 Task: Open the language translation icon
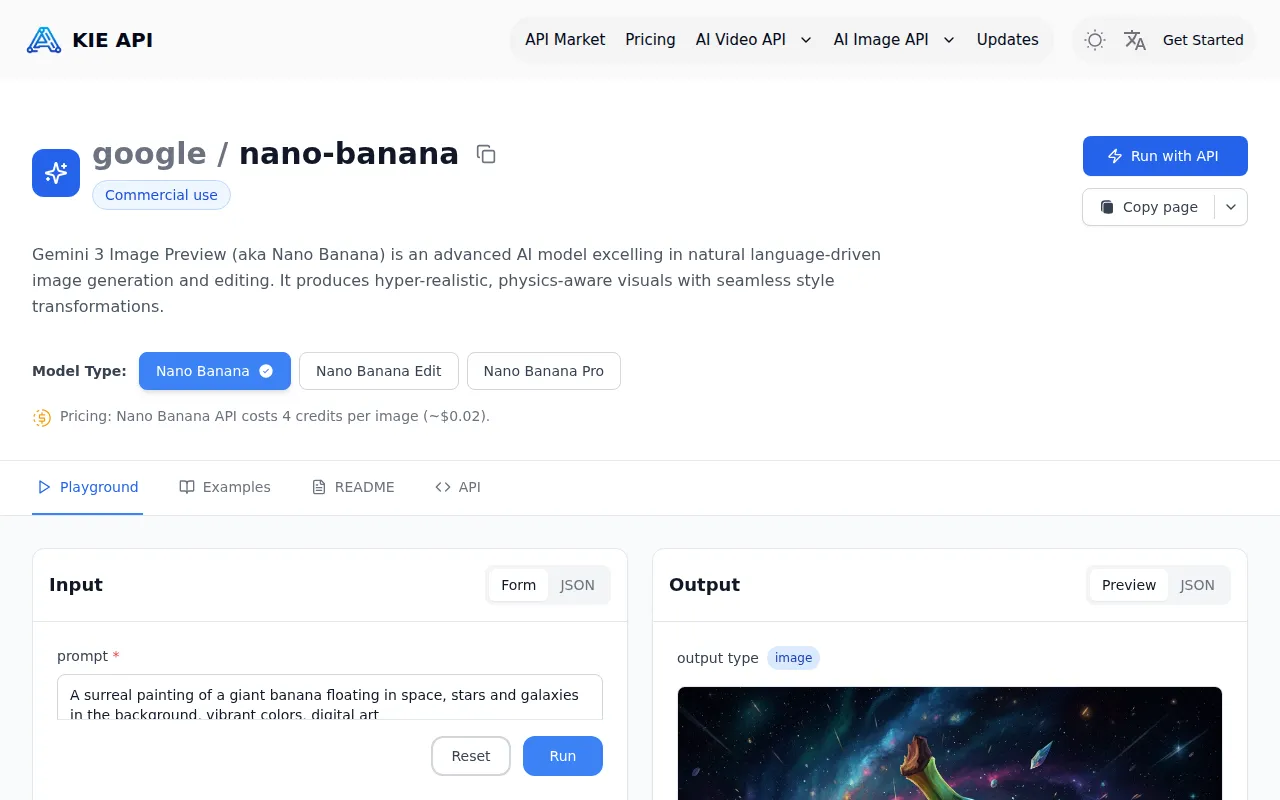tap(1135, 40)
